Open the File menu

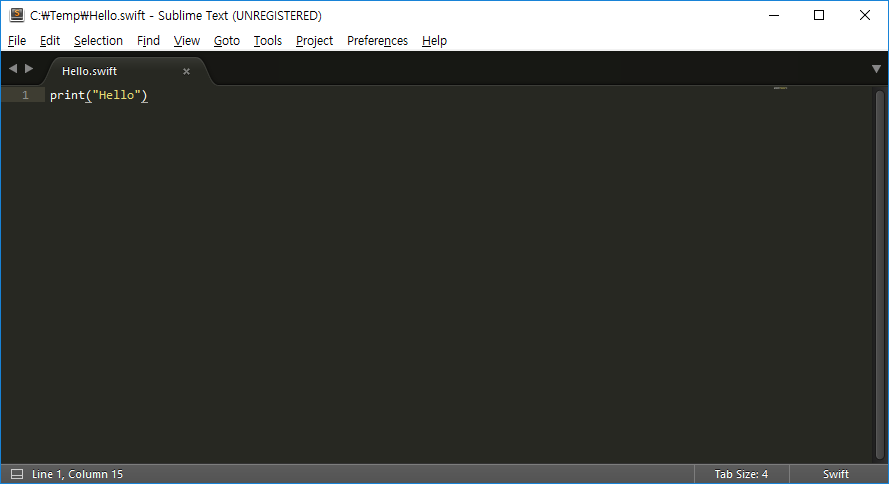pyautogui.click(x=17, y=41)
